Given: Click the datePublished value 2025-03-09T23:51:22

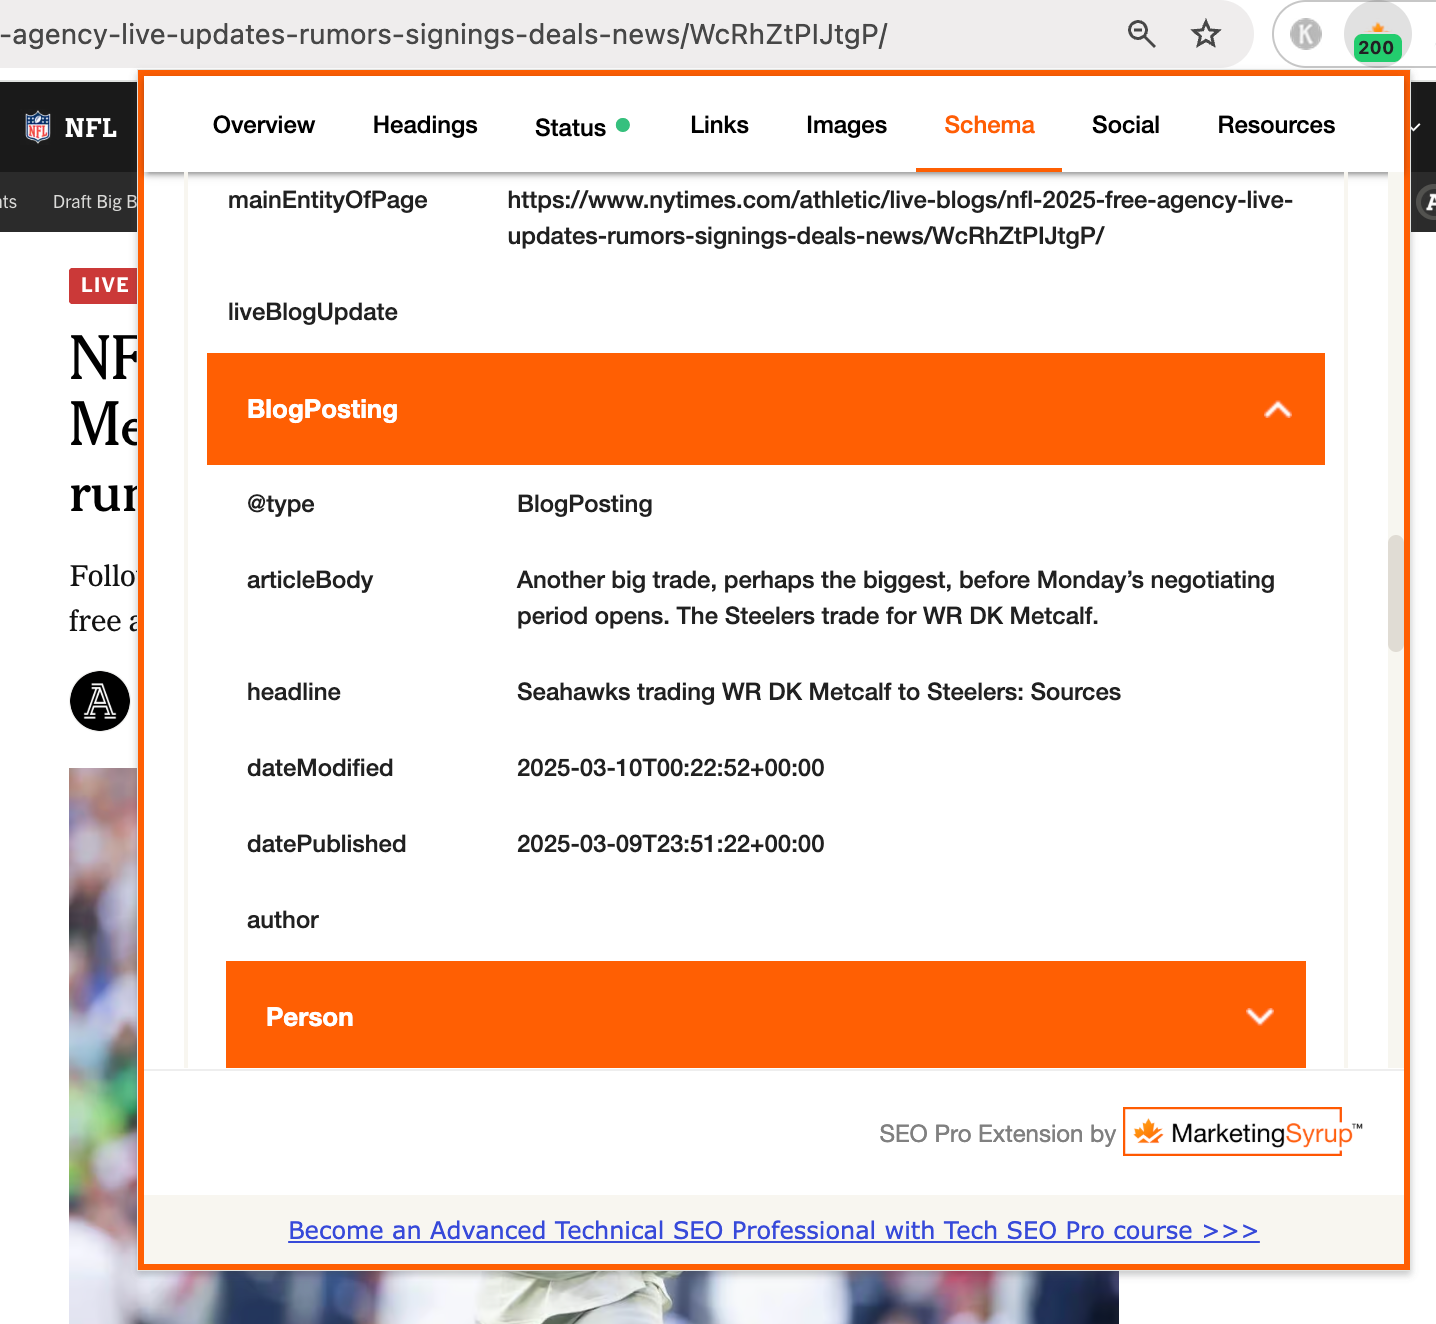Looking at the screenshot, I should (x=670, y=844).
